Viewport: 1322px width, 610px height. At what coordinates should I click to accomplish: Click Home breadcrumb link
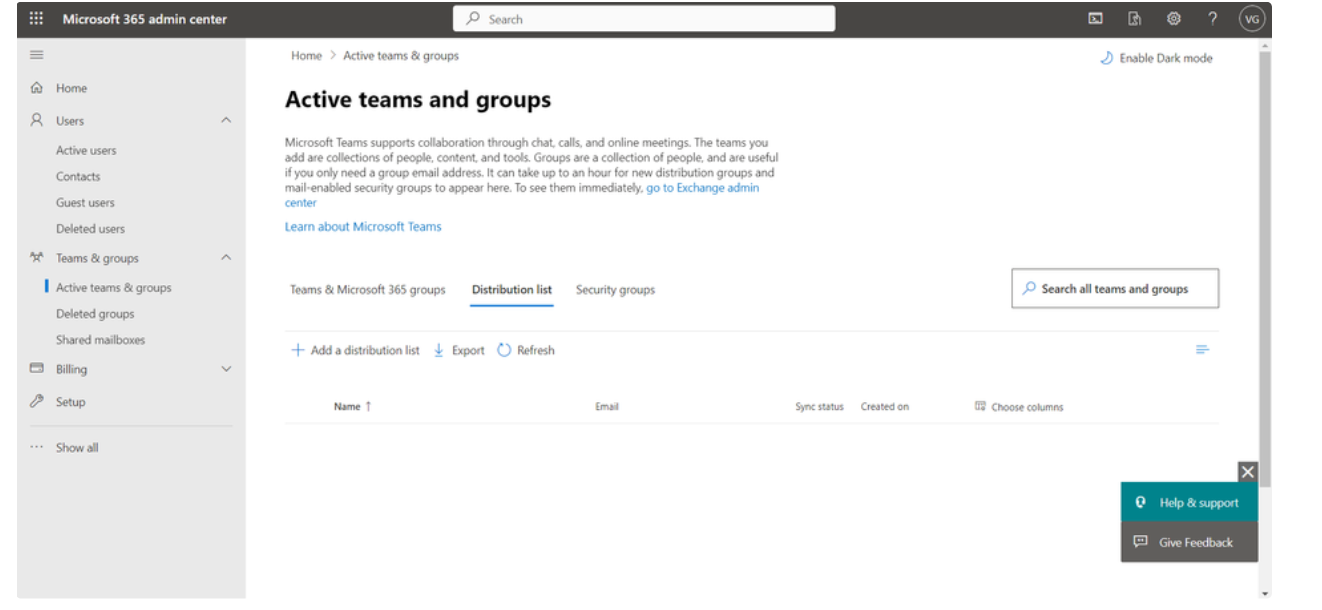click(x=307, y=56)
